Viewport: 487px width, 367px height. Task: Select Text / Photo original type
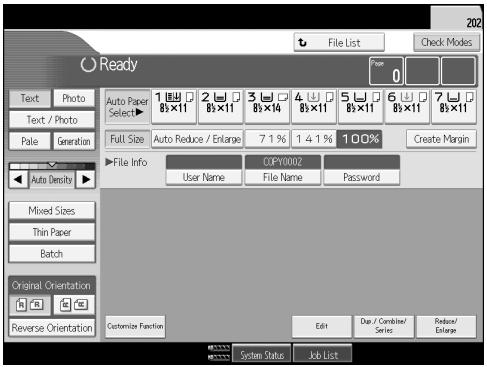[x=52, y=120]
